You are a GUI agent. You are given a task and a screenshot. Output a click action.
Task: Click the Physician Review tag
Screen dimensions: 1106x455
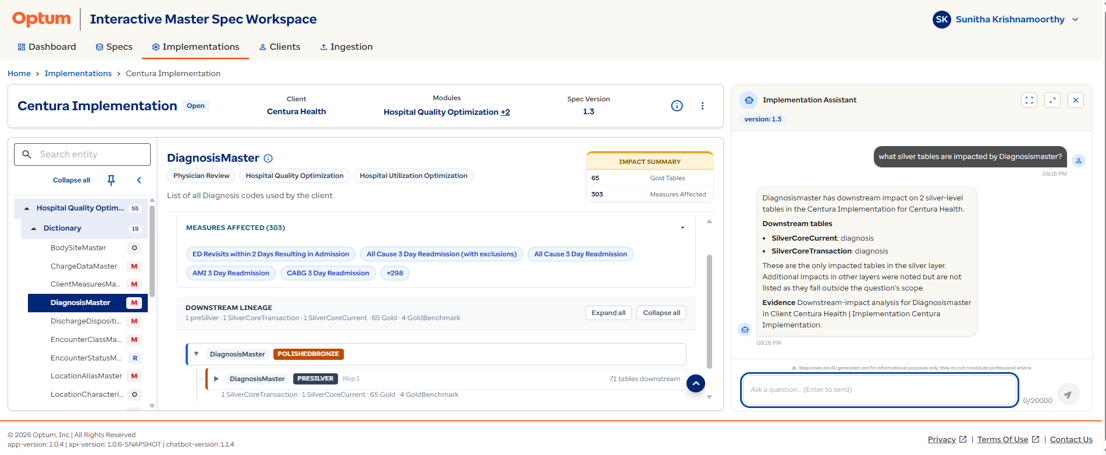(200, 176)
